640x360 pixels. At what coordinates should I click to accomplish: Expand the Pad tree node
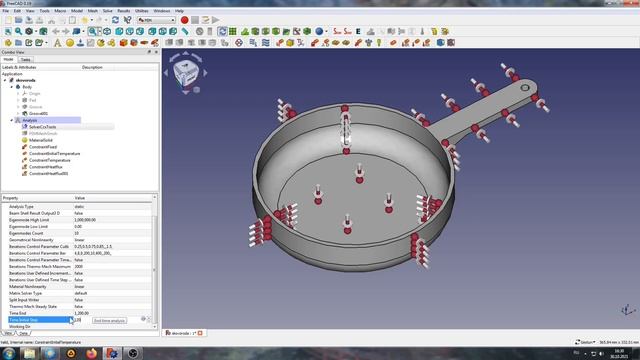point(18,100)
